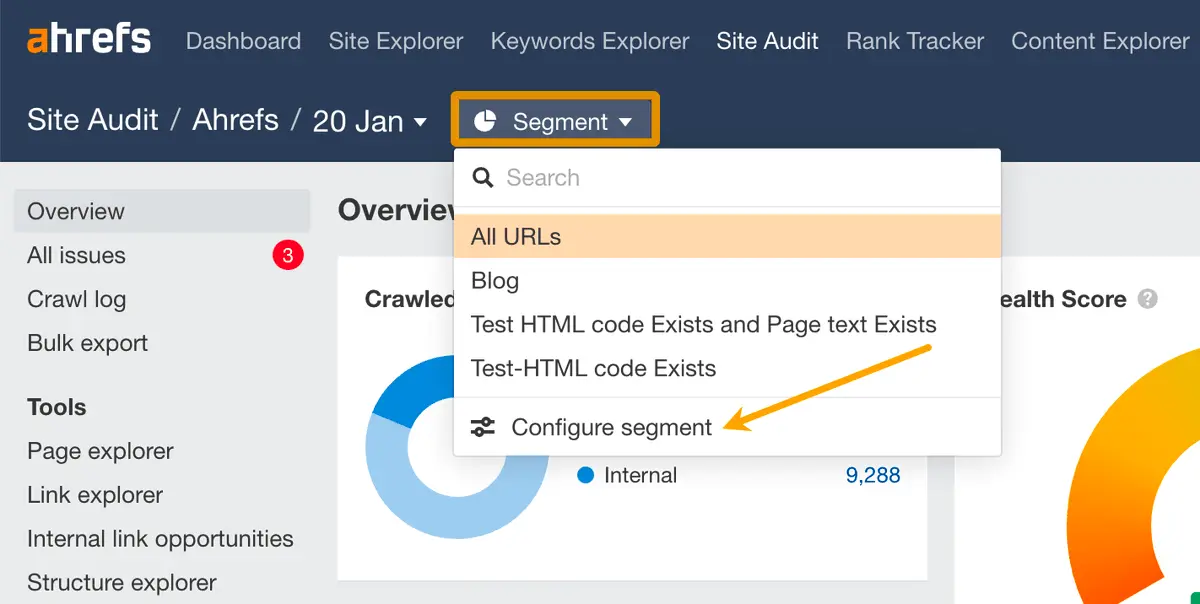Click the Health Score help question icon
Screen dimensions: 1200x604
1148,299
